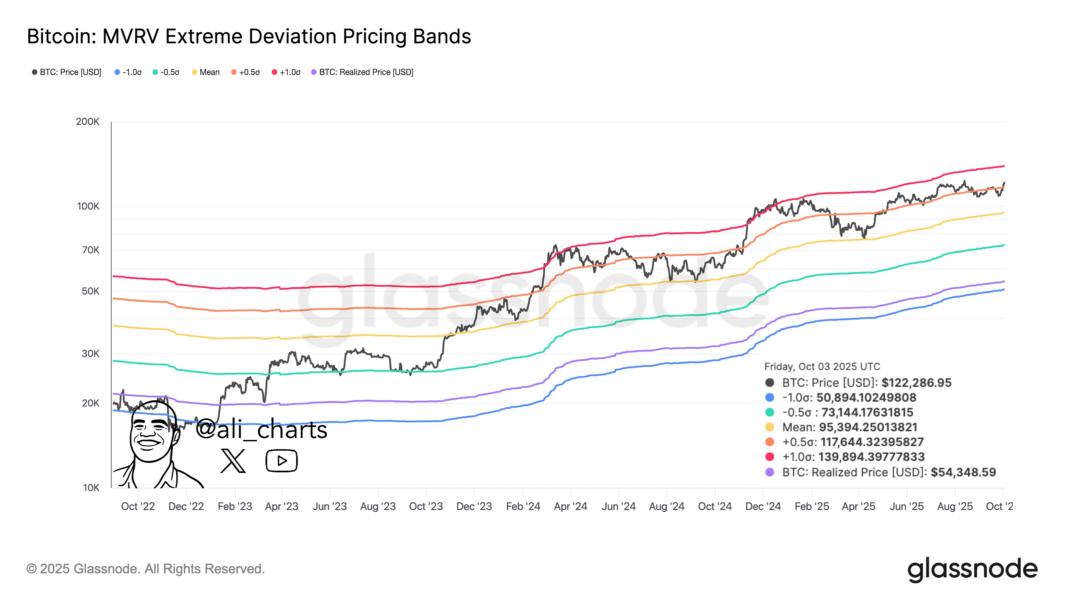Click the black price dot in tooltip

point(769,382)
